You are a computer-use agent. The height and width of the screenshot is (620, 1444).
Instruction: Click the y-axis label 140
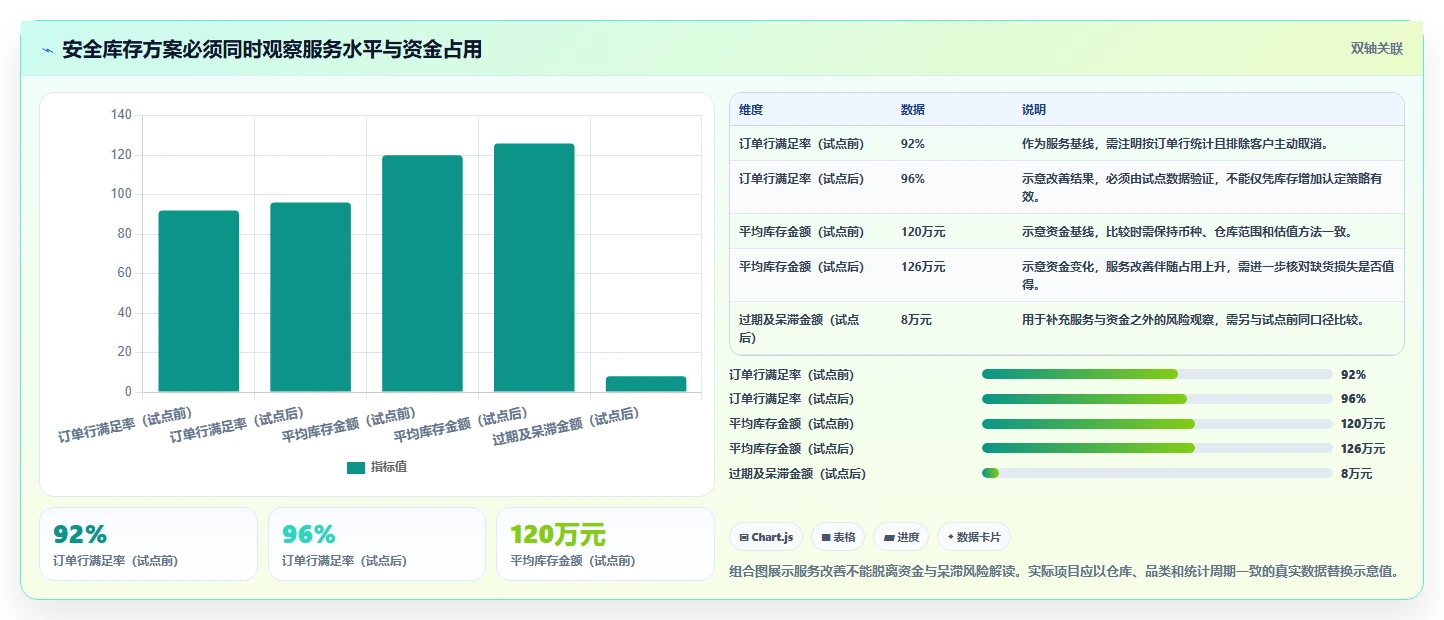[121, 116]
